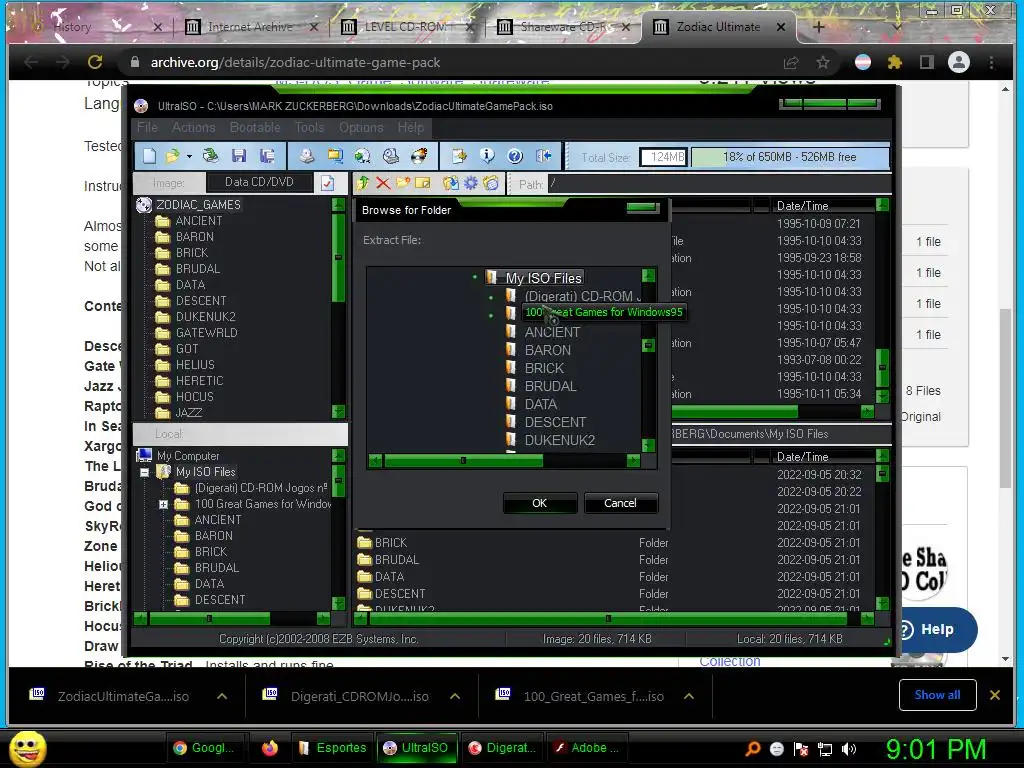The image size is (1024, 768).
Task: Expand the Digerati_CDROMJo...iso download chevron
Action: [455, 696]
